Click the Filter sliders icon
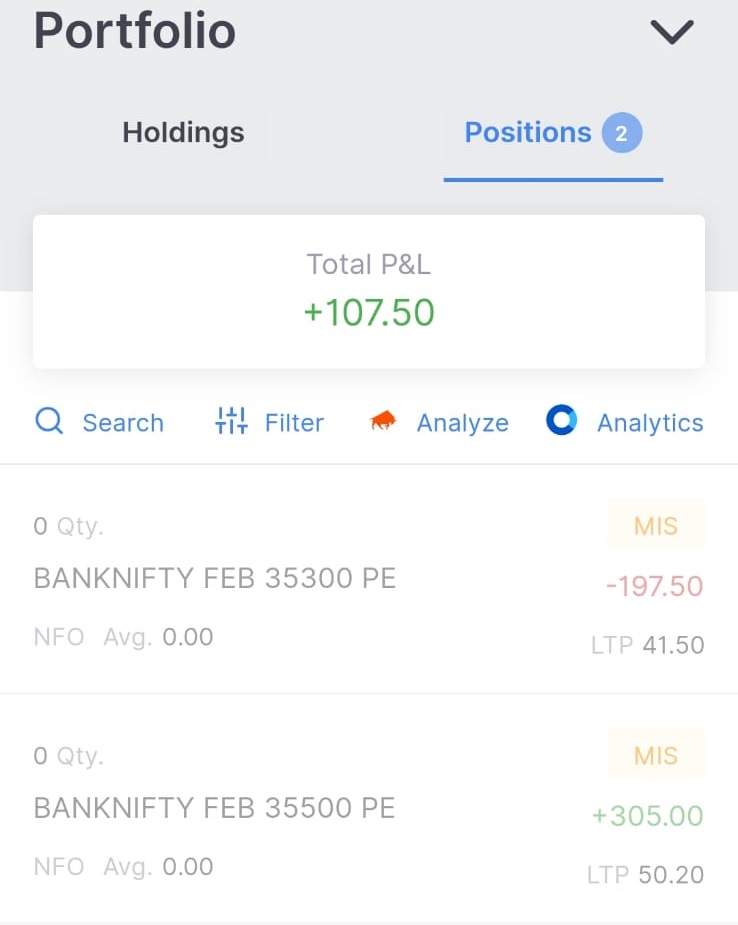The image size is (738, 925). point(231,422)
